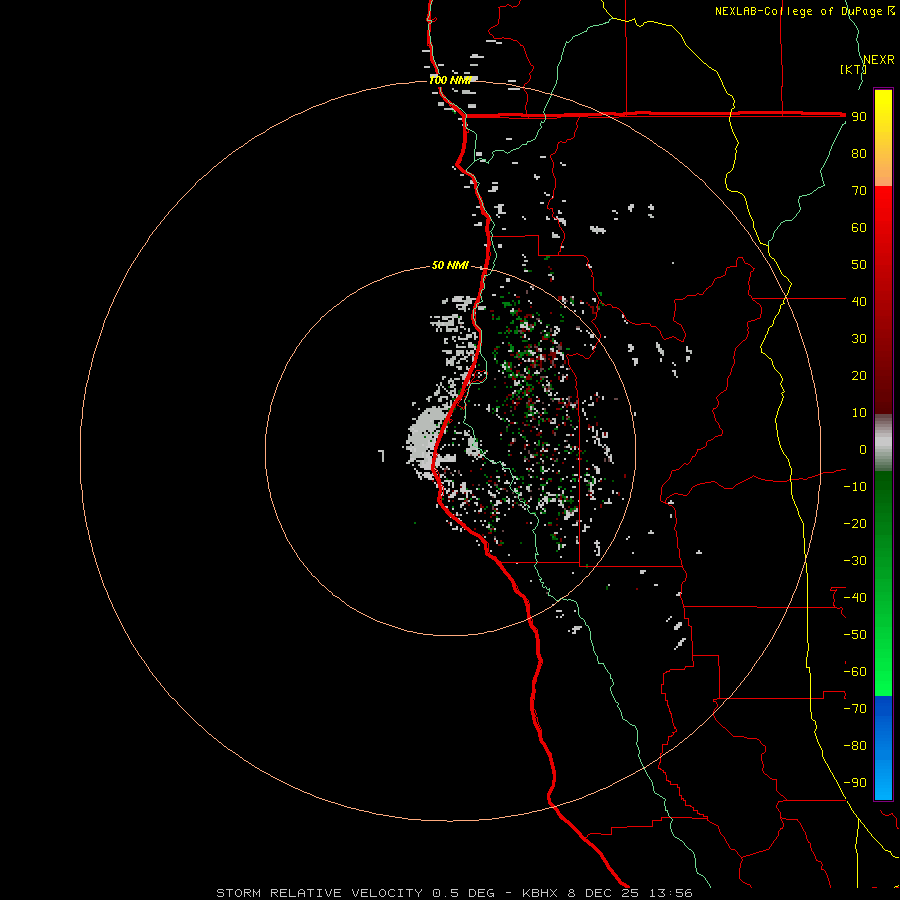This screenshot has height=900, width=900.
Task: Pick the orange segment between 70 and 80
Action: point(883,169)
